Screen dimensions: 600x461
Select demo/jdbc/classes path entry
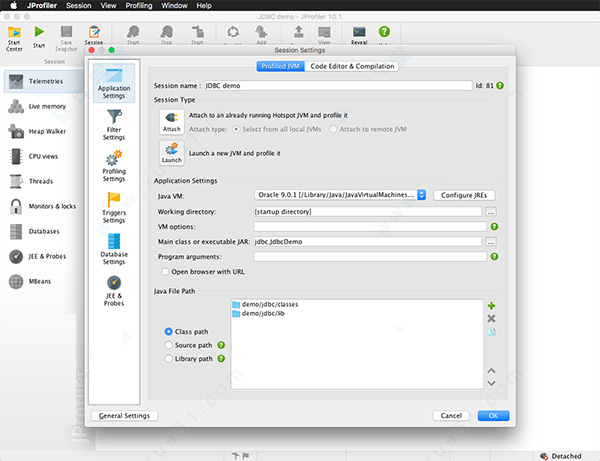point(265,305)
